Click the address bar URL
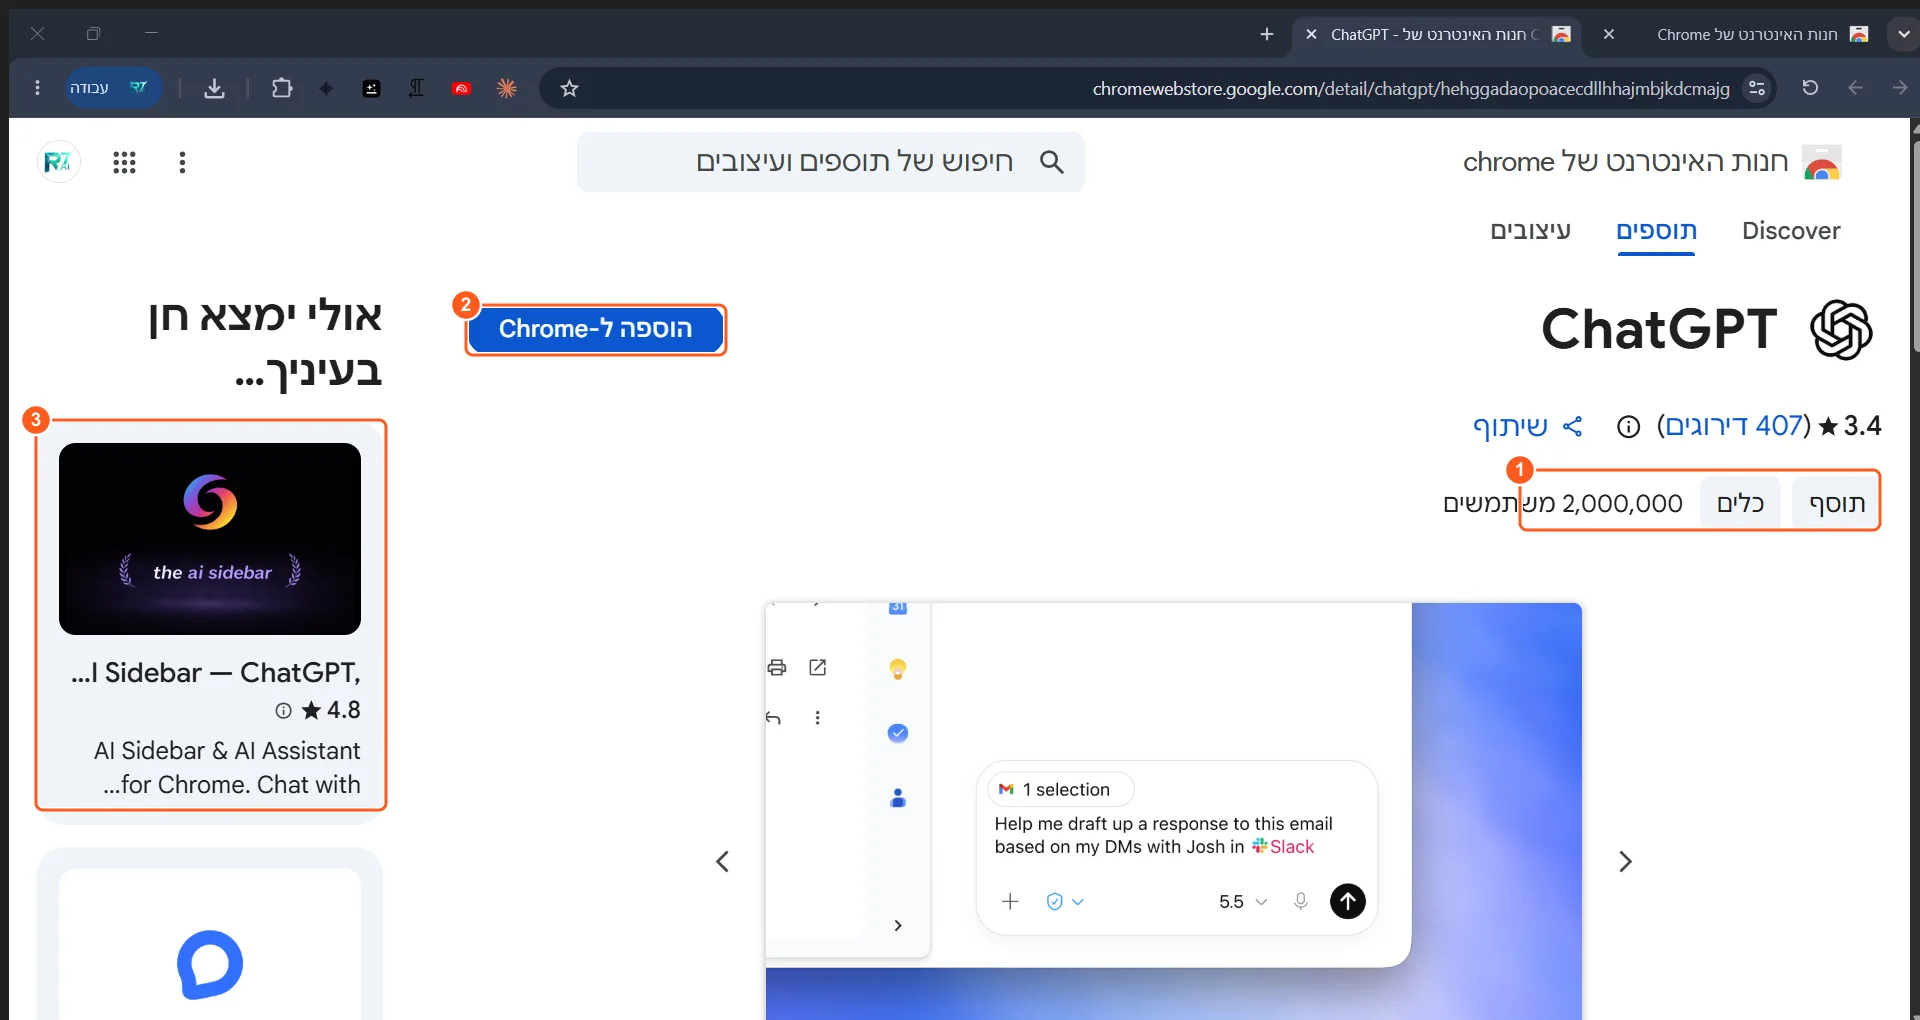Viewport: 1920px width, 1020px height. [x=1411, y=88]
